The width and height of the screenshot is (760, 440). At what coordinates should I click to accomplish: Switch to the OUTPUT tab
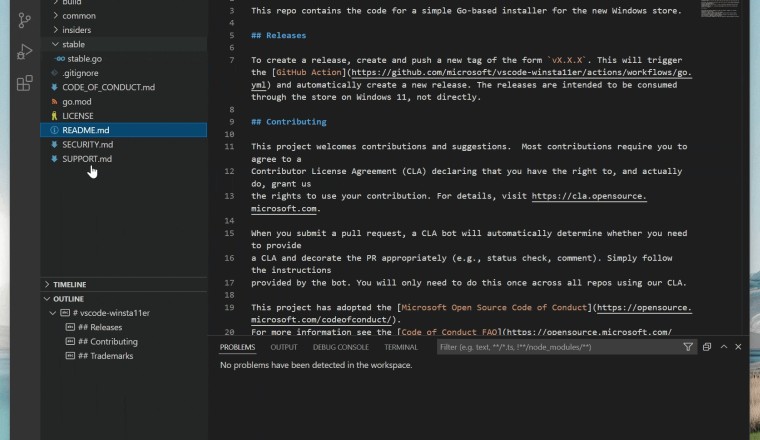[x=284, y=347]
